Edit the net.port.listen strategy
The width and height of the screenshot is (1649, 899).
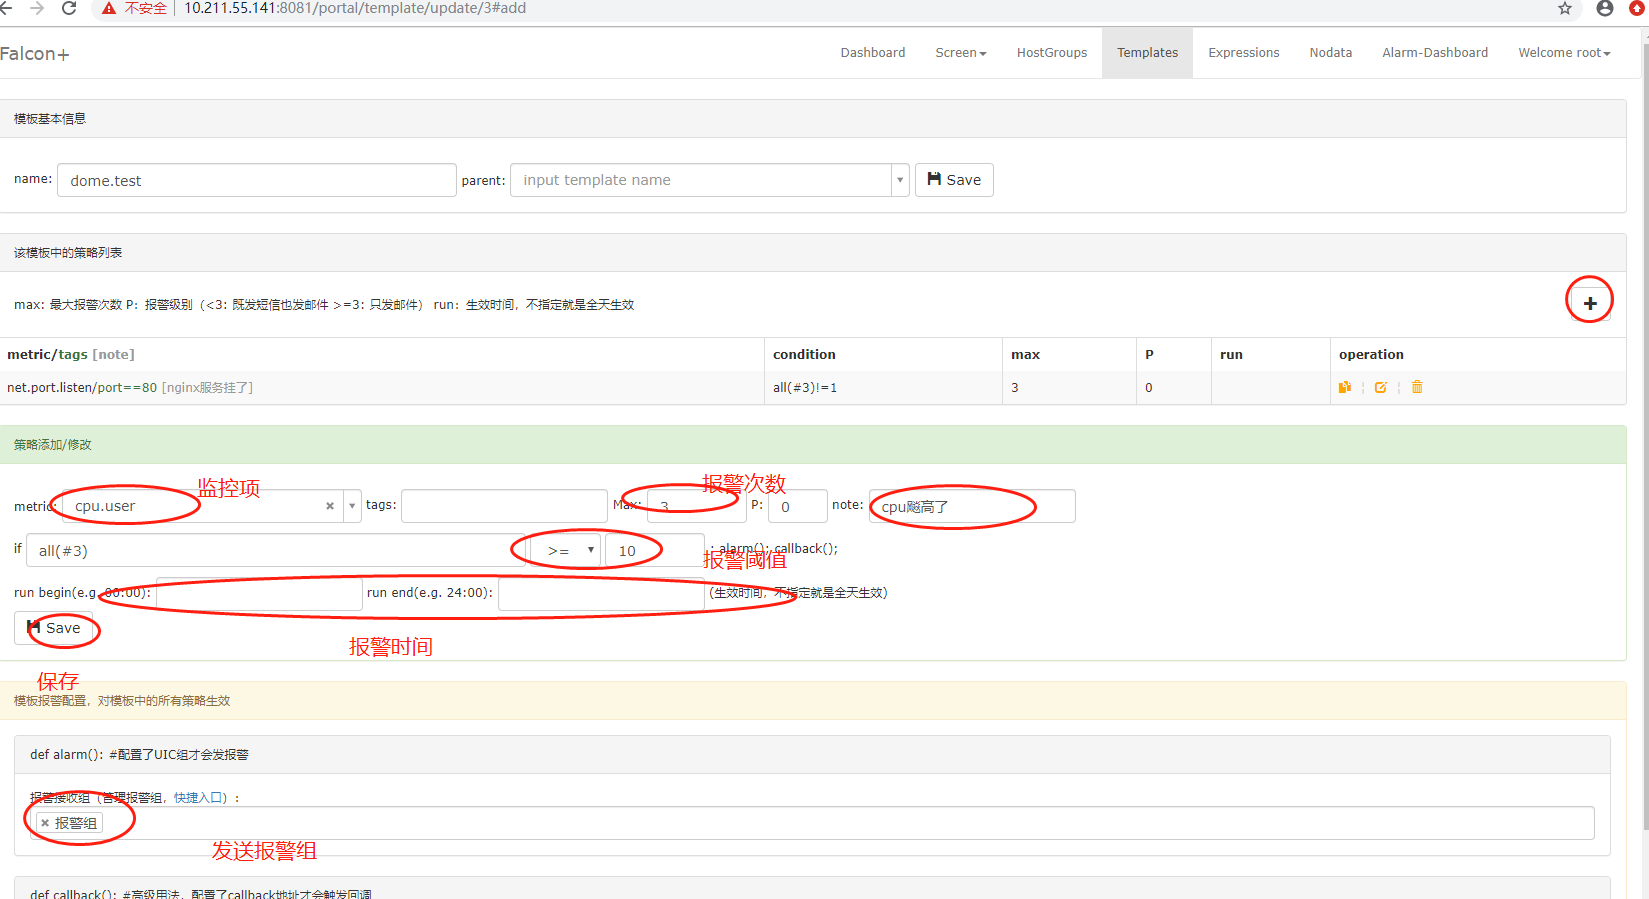pyautogui.click(x=1380, y=388)
